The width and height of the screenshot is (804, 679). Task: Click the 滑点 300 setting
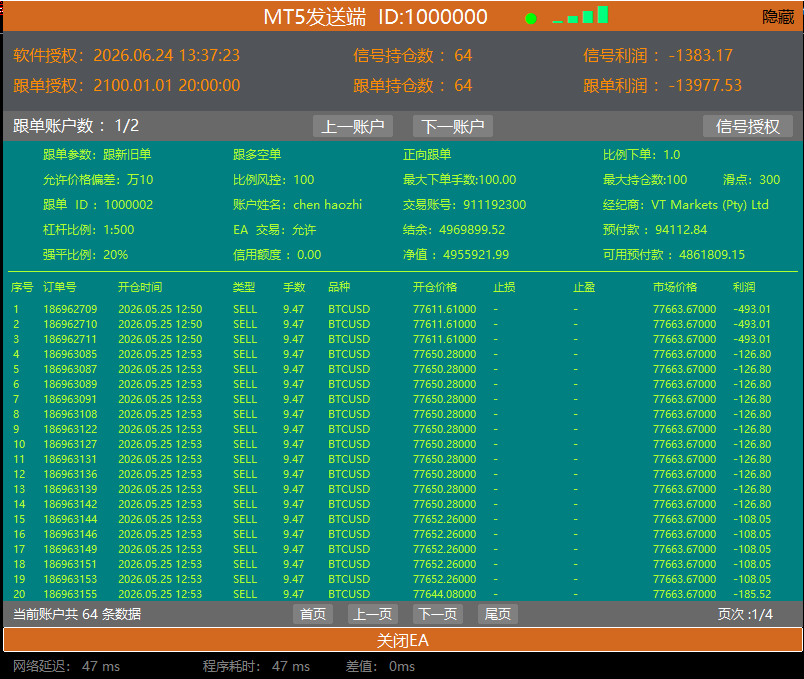[751, 179]
